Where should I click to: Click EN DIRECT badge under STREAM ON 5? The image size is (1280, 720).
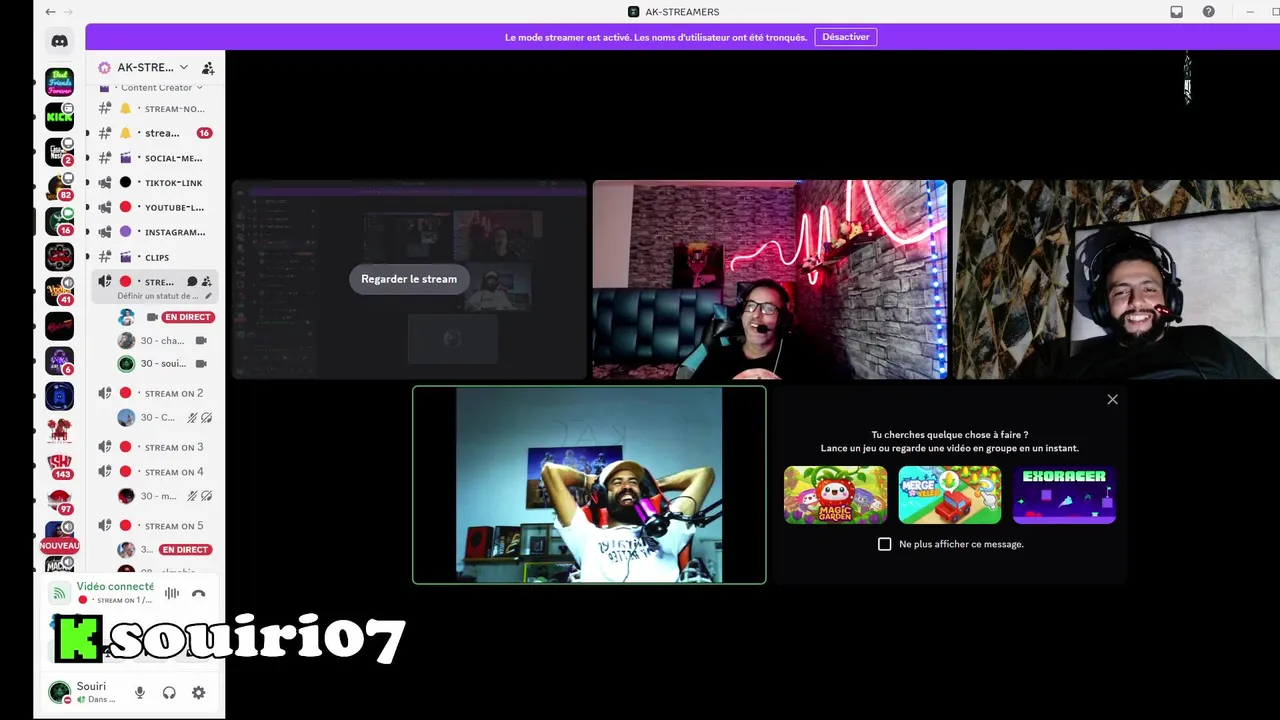pyautogui.click(x=185, y=550)
